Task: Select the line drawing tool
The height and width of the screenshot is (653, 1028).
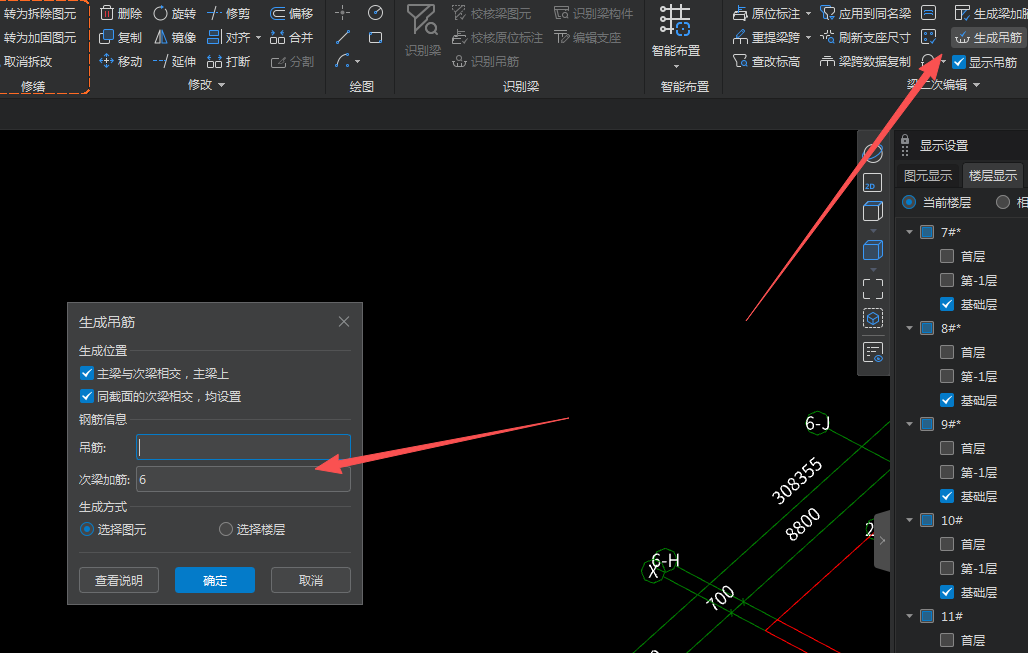Action: pyautogui.click(x=342, y=37)
